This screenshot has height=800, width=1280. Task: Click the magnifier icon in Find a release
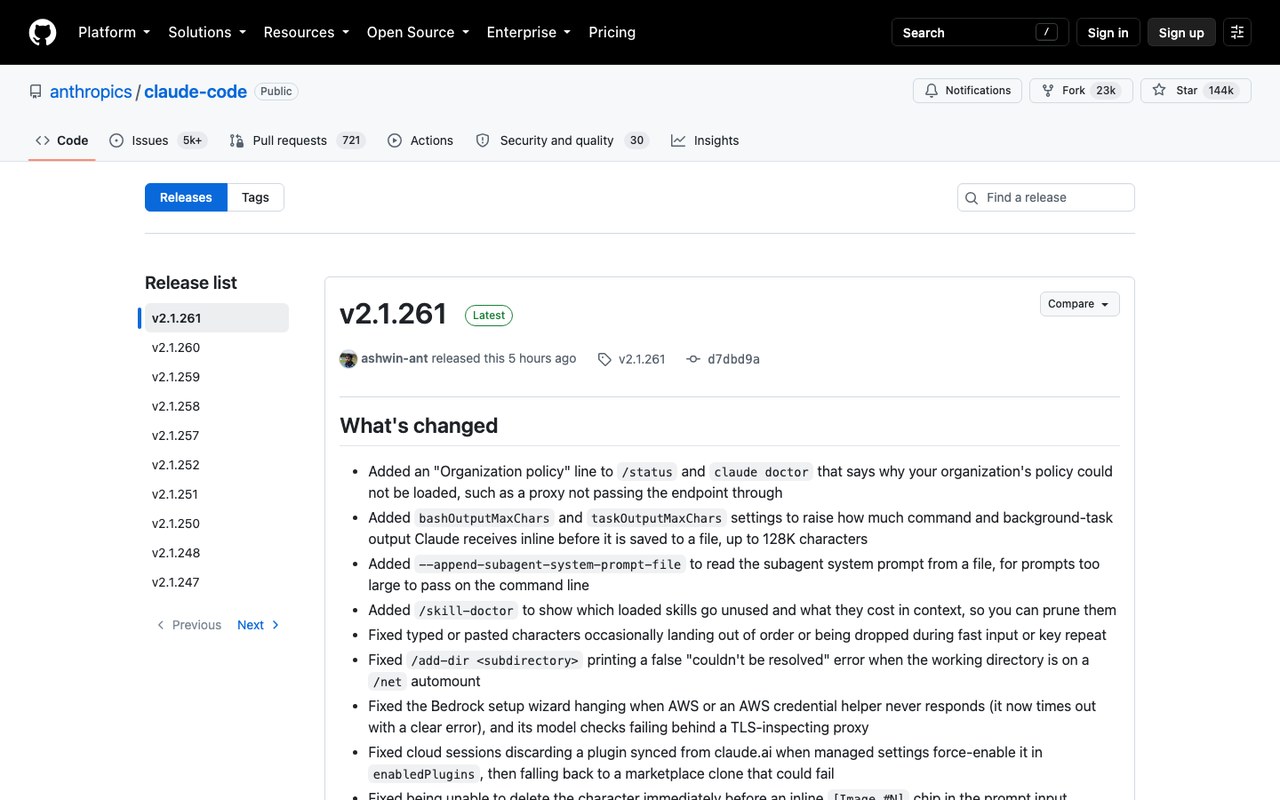(971, 198)
